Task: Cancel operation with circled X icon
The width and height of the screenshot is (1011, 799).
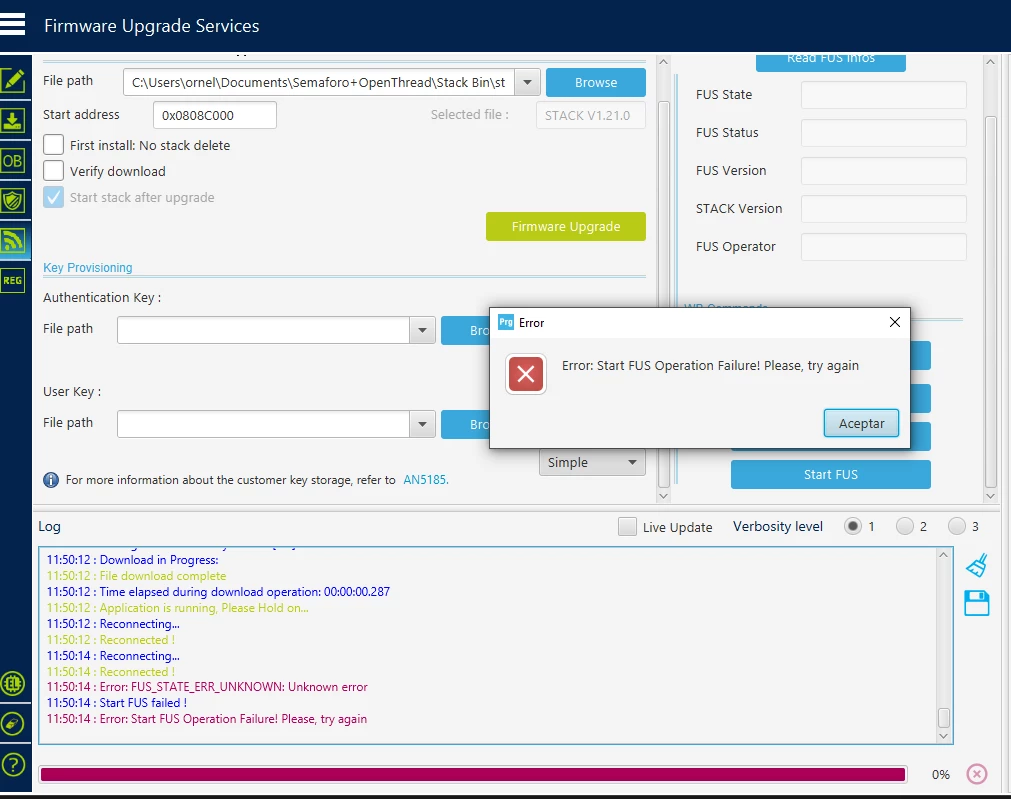Action: (x=977, y=774)
